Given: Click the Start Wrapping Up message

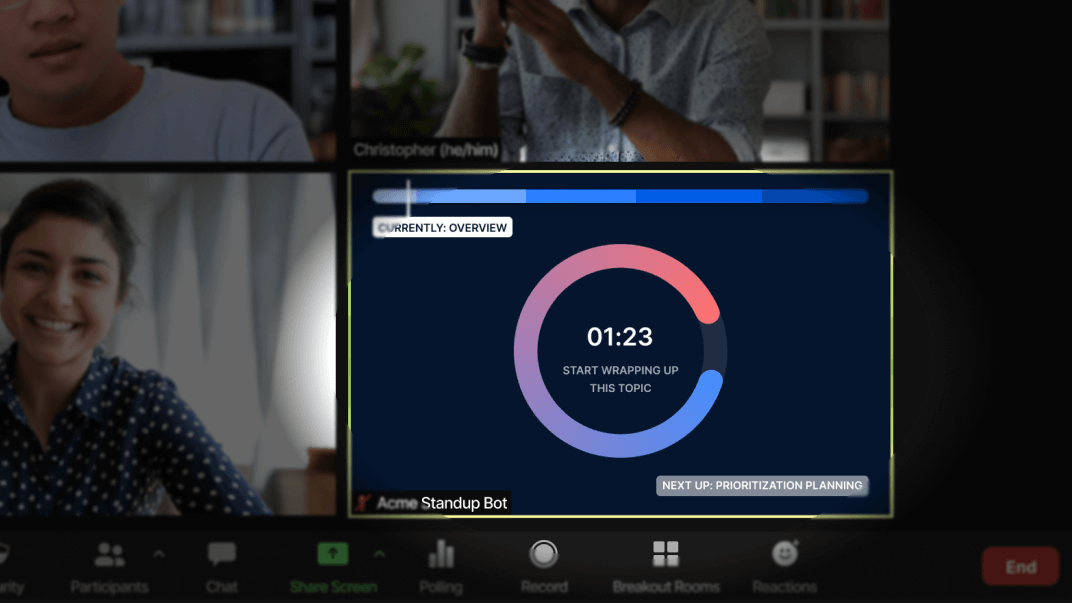Looking at the screenshot, I should click(620, 378).
